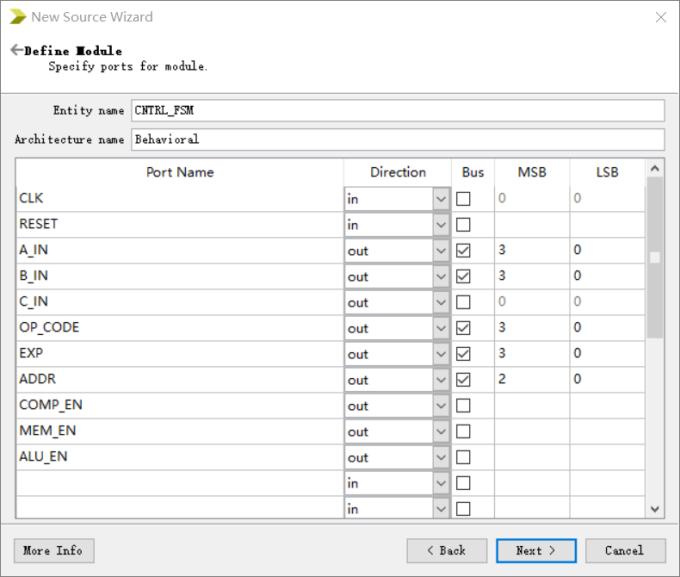Image resolution: width=680 pixels, height=577 pixels.
Task: Open Direction dropdown for ALU_EN port
Action: [441, 458]
